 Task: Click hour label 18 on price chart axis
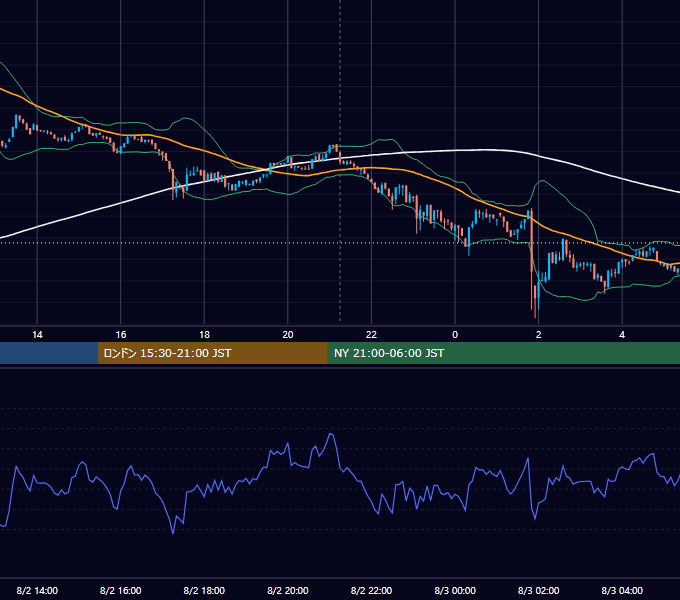click(x=204, y=335)
